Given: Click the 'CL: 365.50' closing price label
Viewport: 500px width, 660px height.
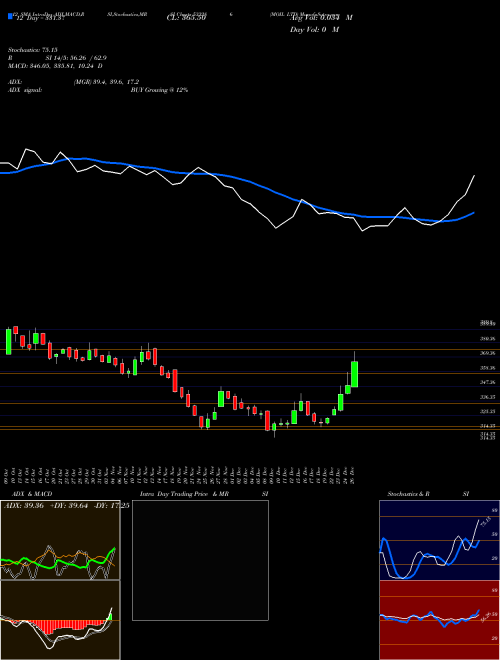Looking at the screenshot, I should [186, 18].
